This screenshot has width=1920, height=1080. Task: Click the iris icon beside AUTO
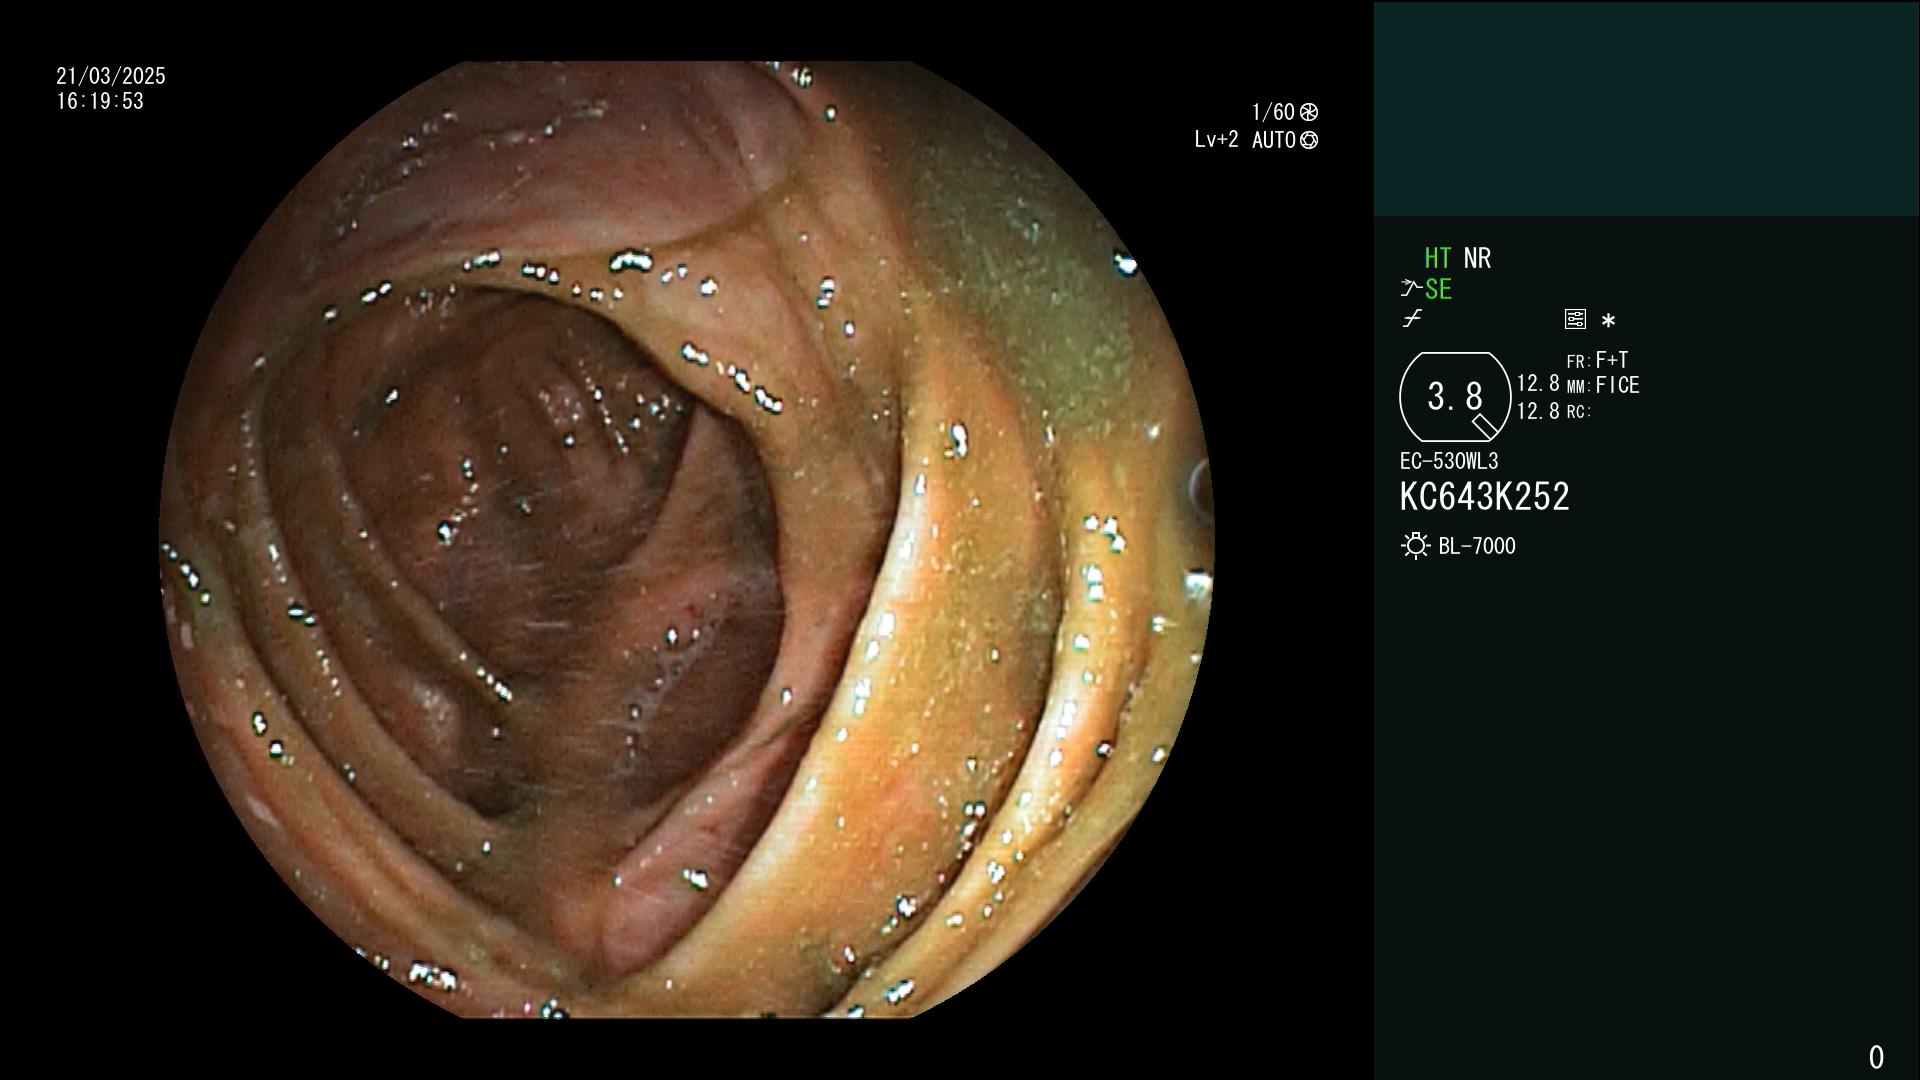(1309, 141)
